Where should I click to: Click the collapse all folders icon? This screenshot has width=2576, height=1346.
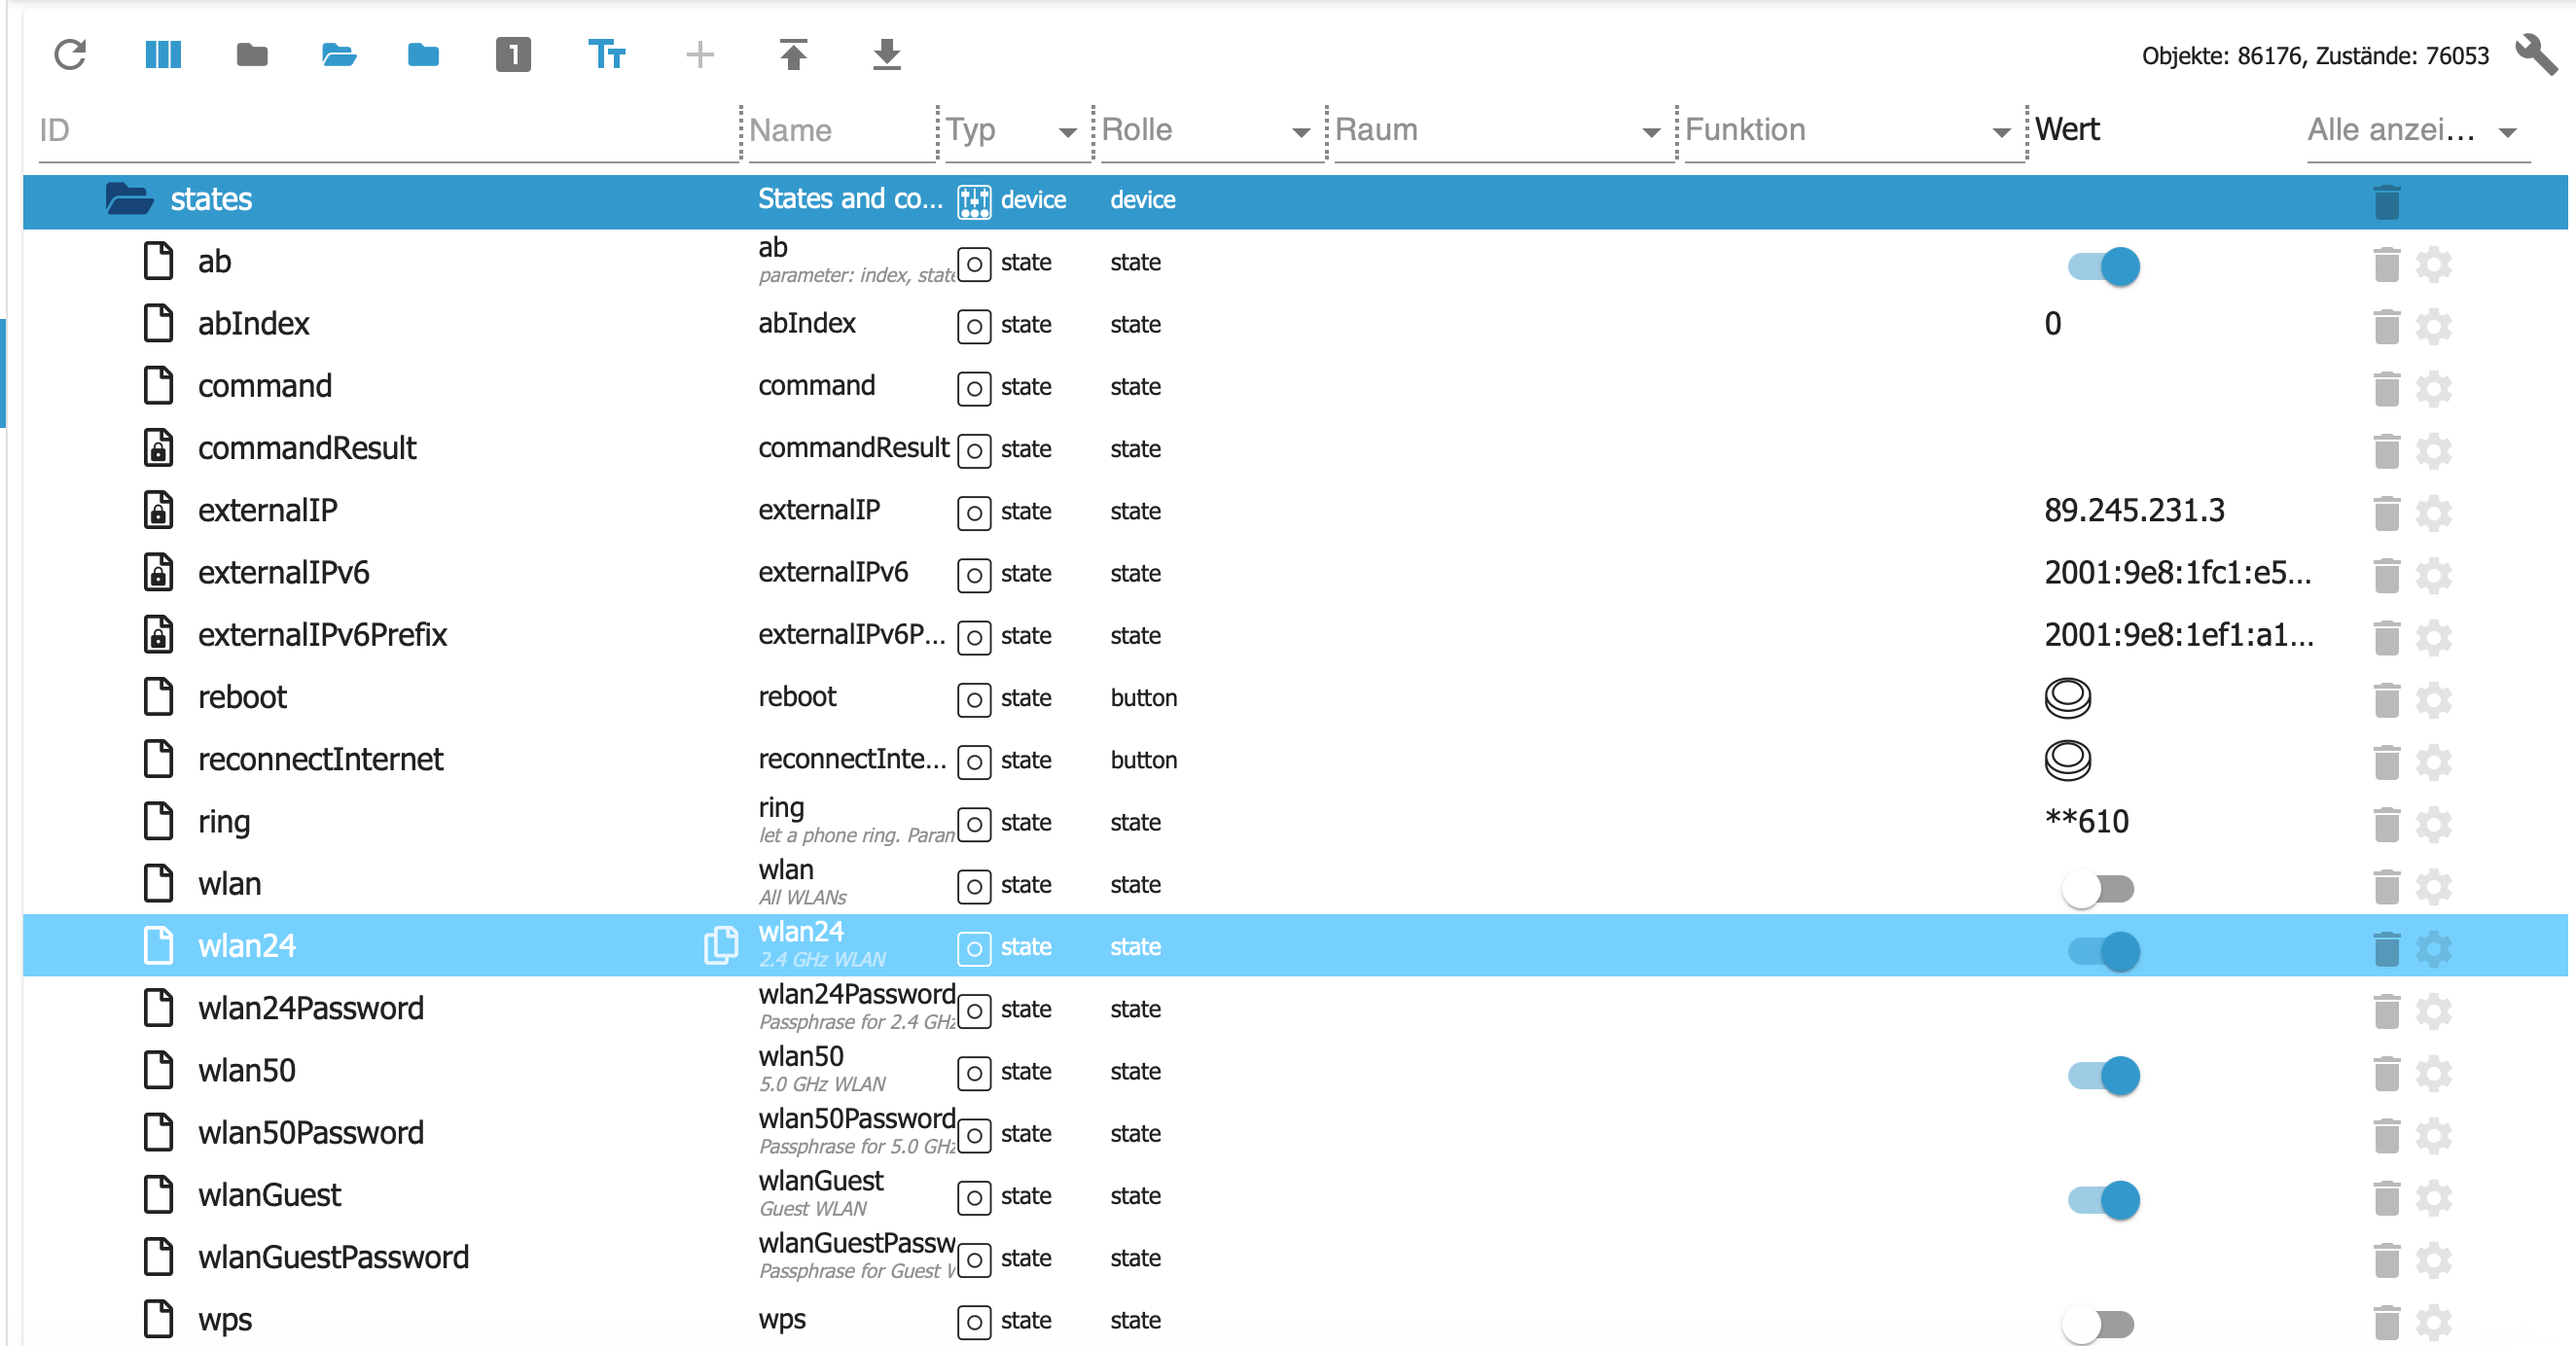251,54
